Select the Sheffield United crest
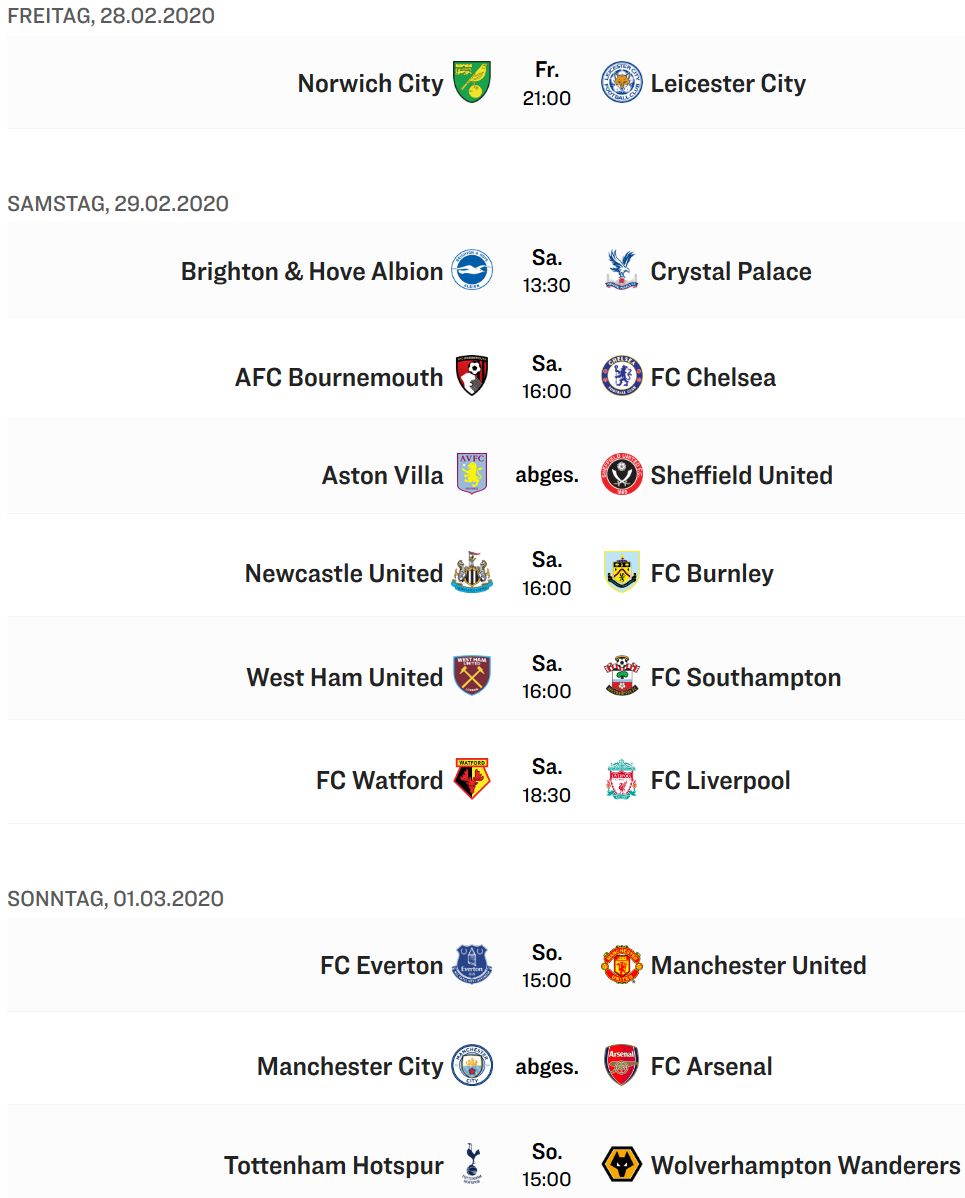The image size is (965, 1198). click(621, 474)
